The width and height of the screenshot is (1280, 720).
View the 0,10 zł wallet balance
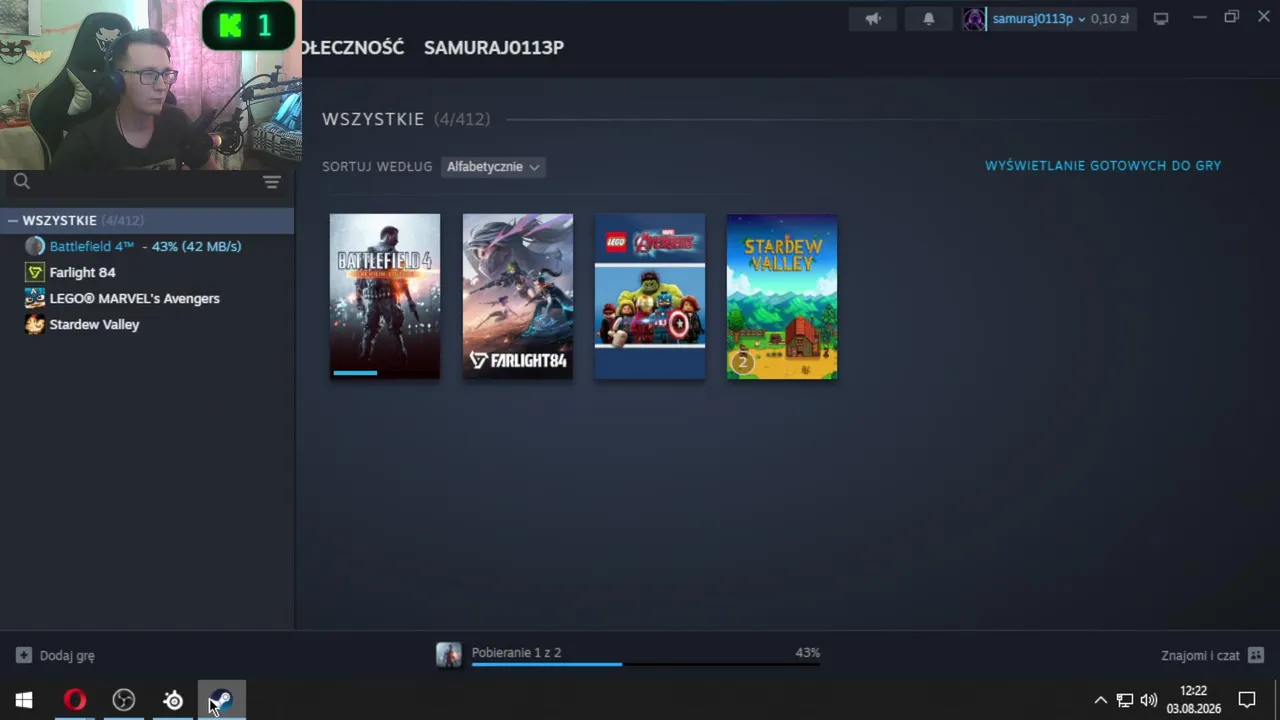[x=1110, y=19]
